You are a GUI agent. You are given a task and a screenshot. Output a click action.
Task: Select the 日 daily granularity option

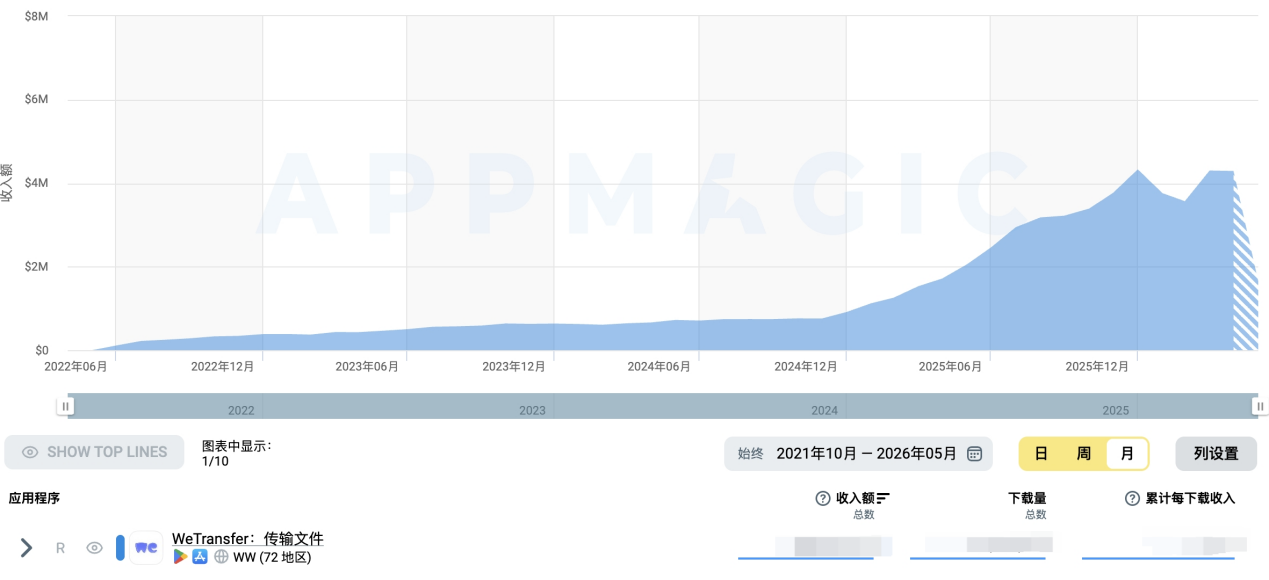(1041, 453)
